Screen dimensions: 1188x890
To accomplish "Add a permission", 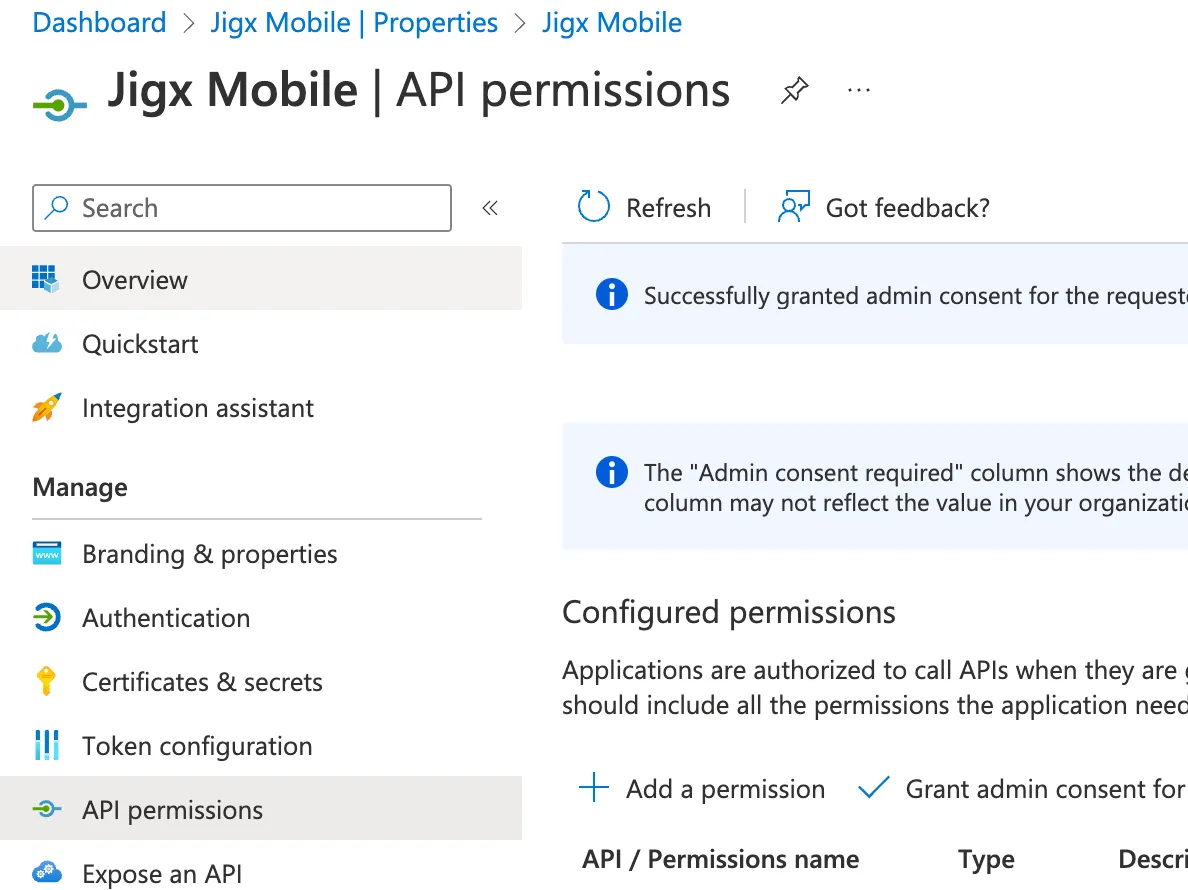I will coord(702,789).
